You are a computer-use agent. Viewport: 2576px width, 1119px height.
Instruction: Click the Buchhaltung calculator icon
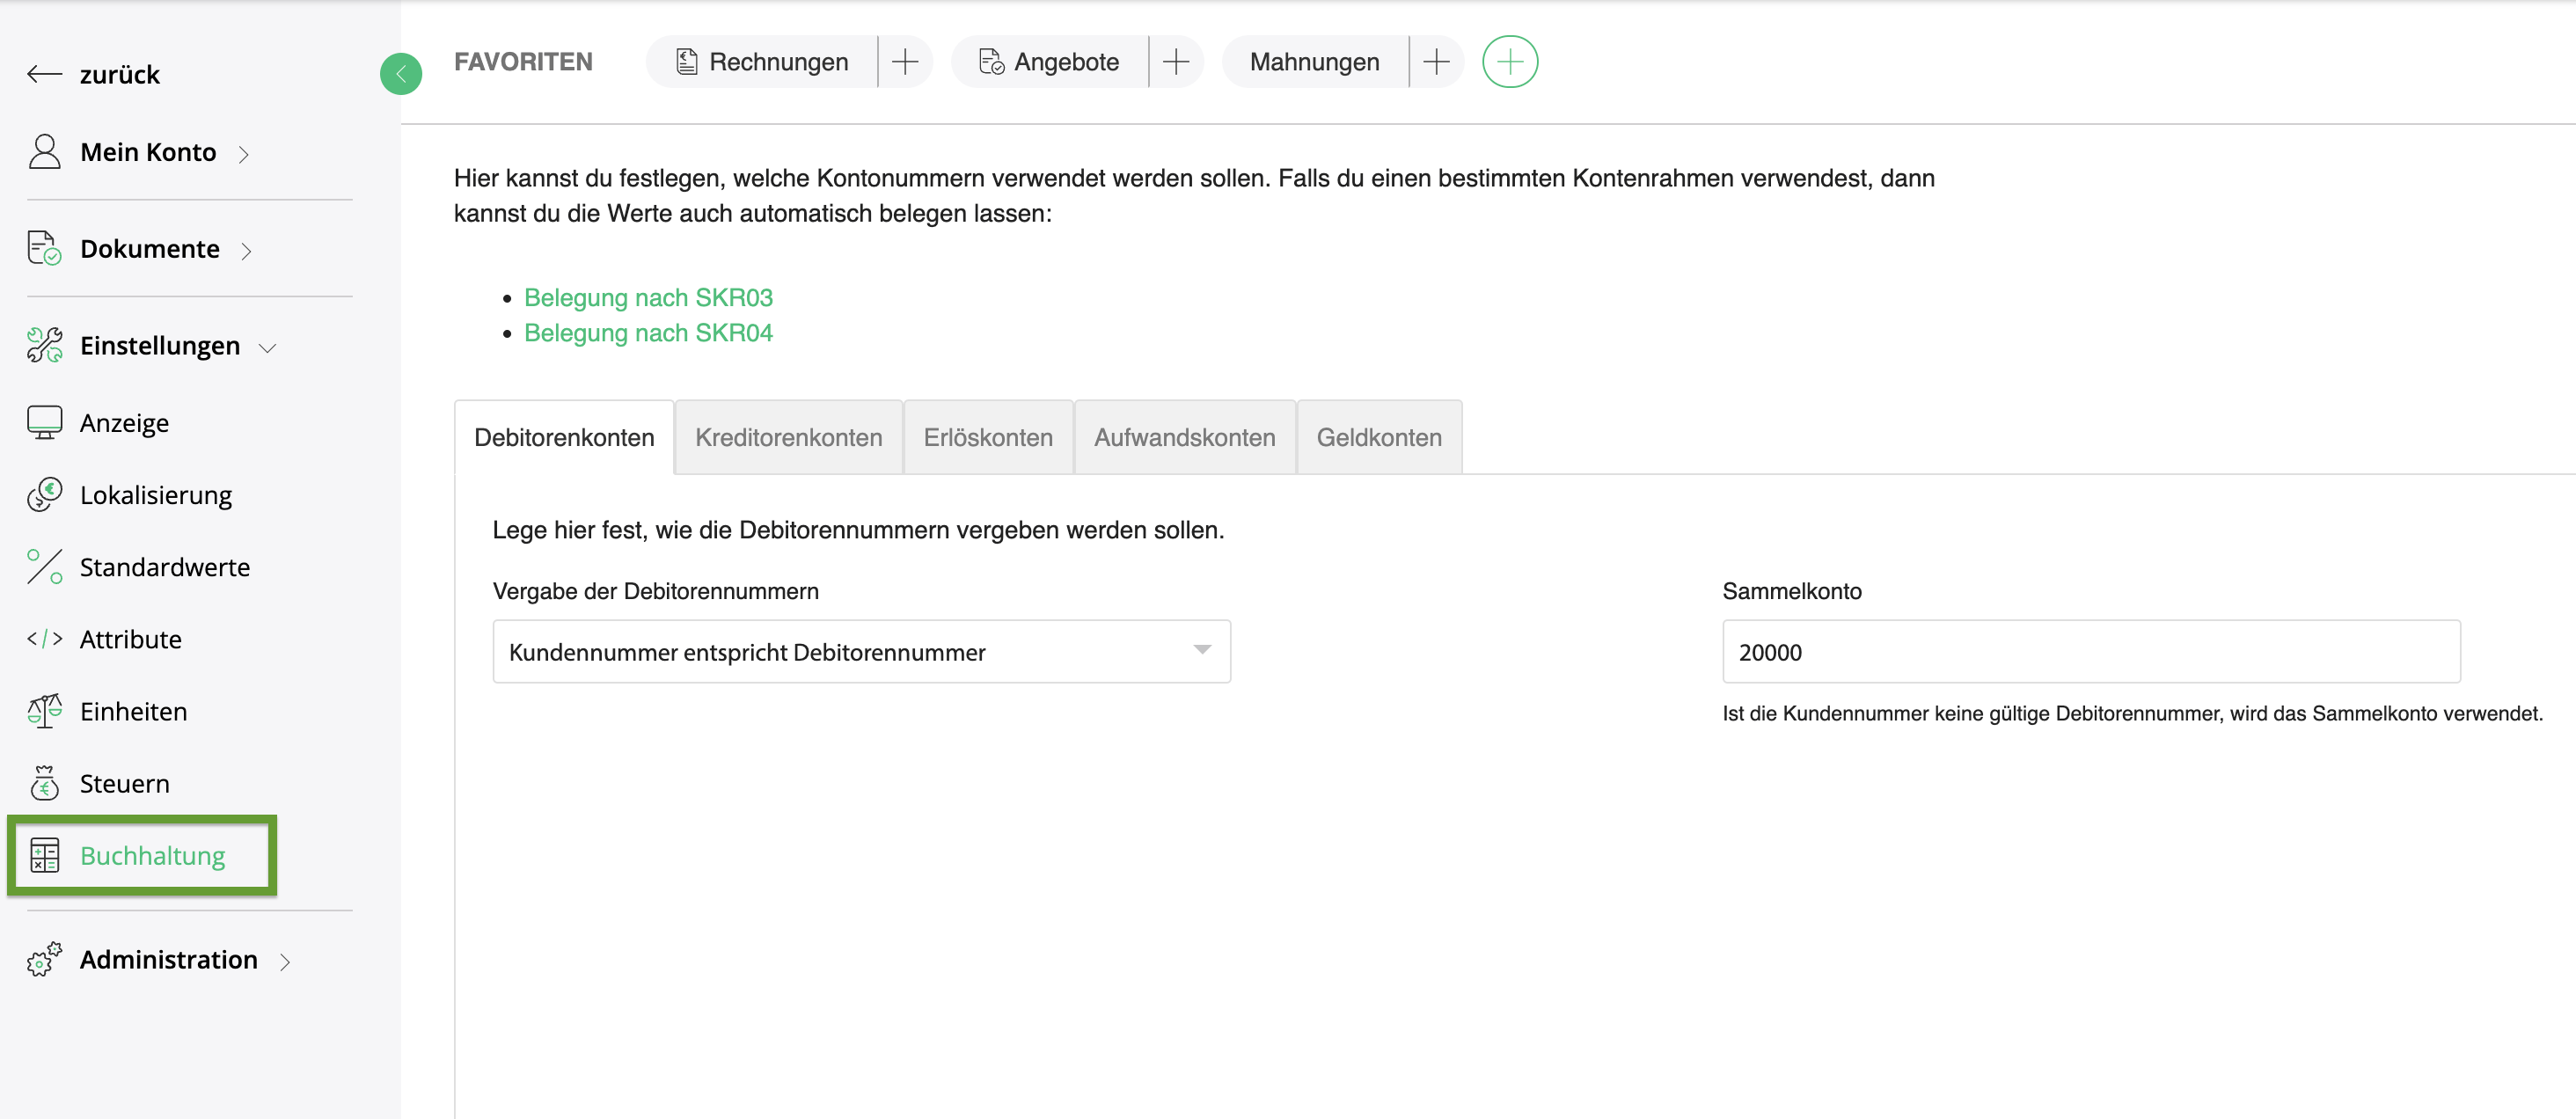[44, 855]
